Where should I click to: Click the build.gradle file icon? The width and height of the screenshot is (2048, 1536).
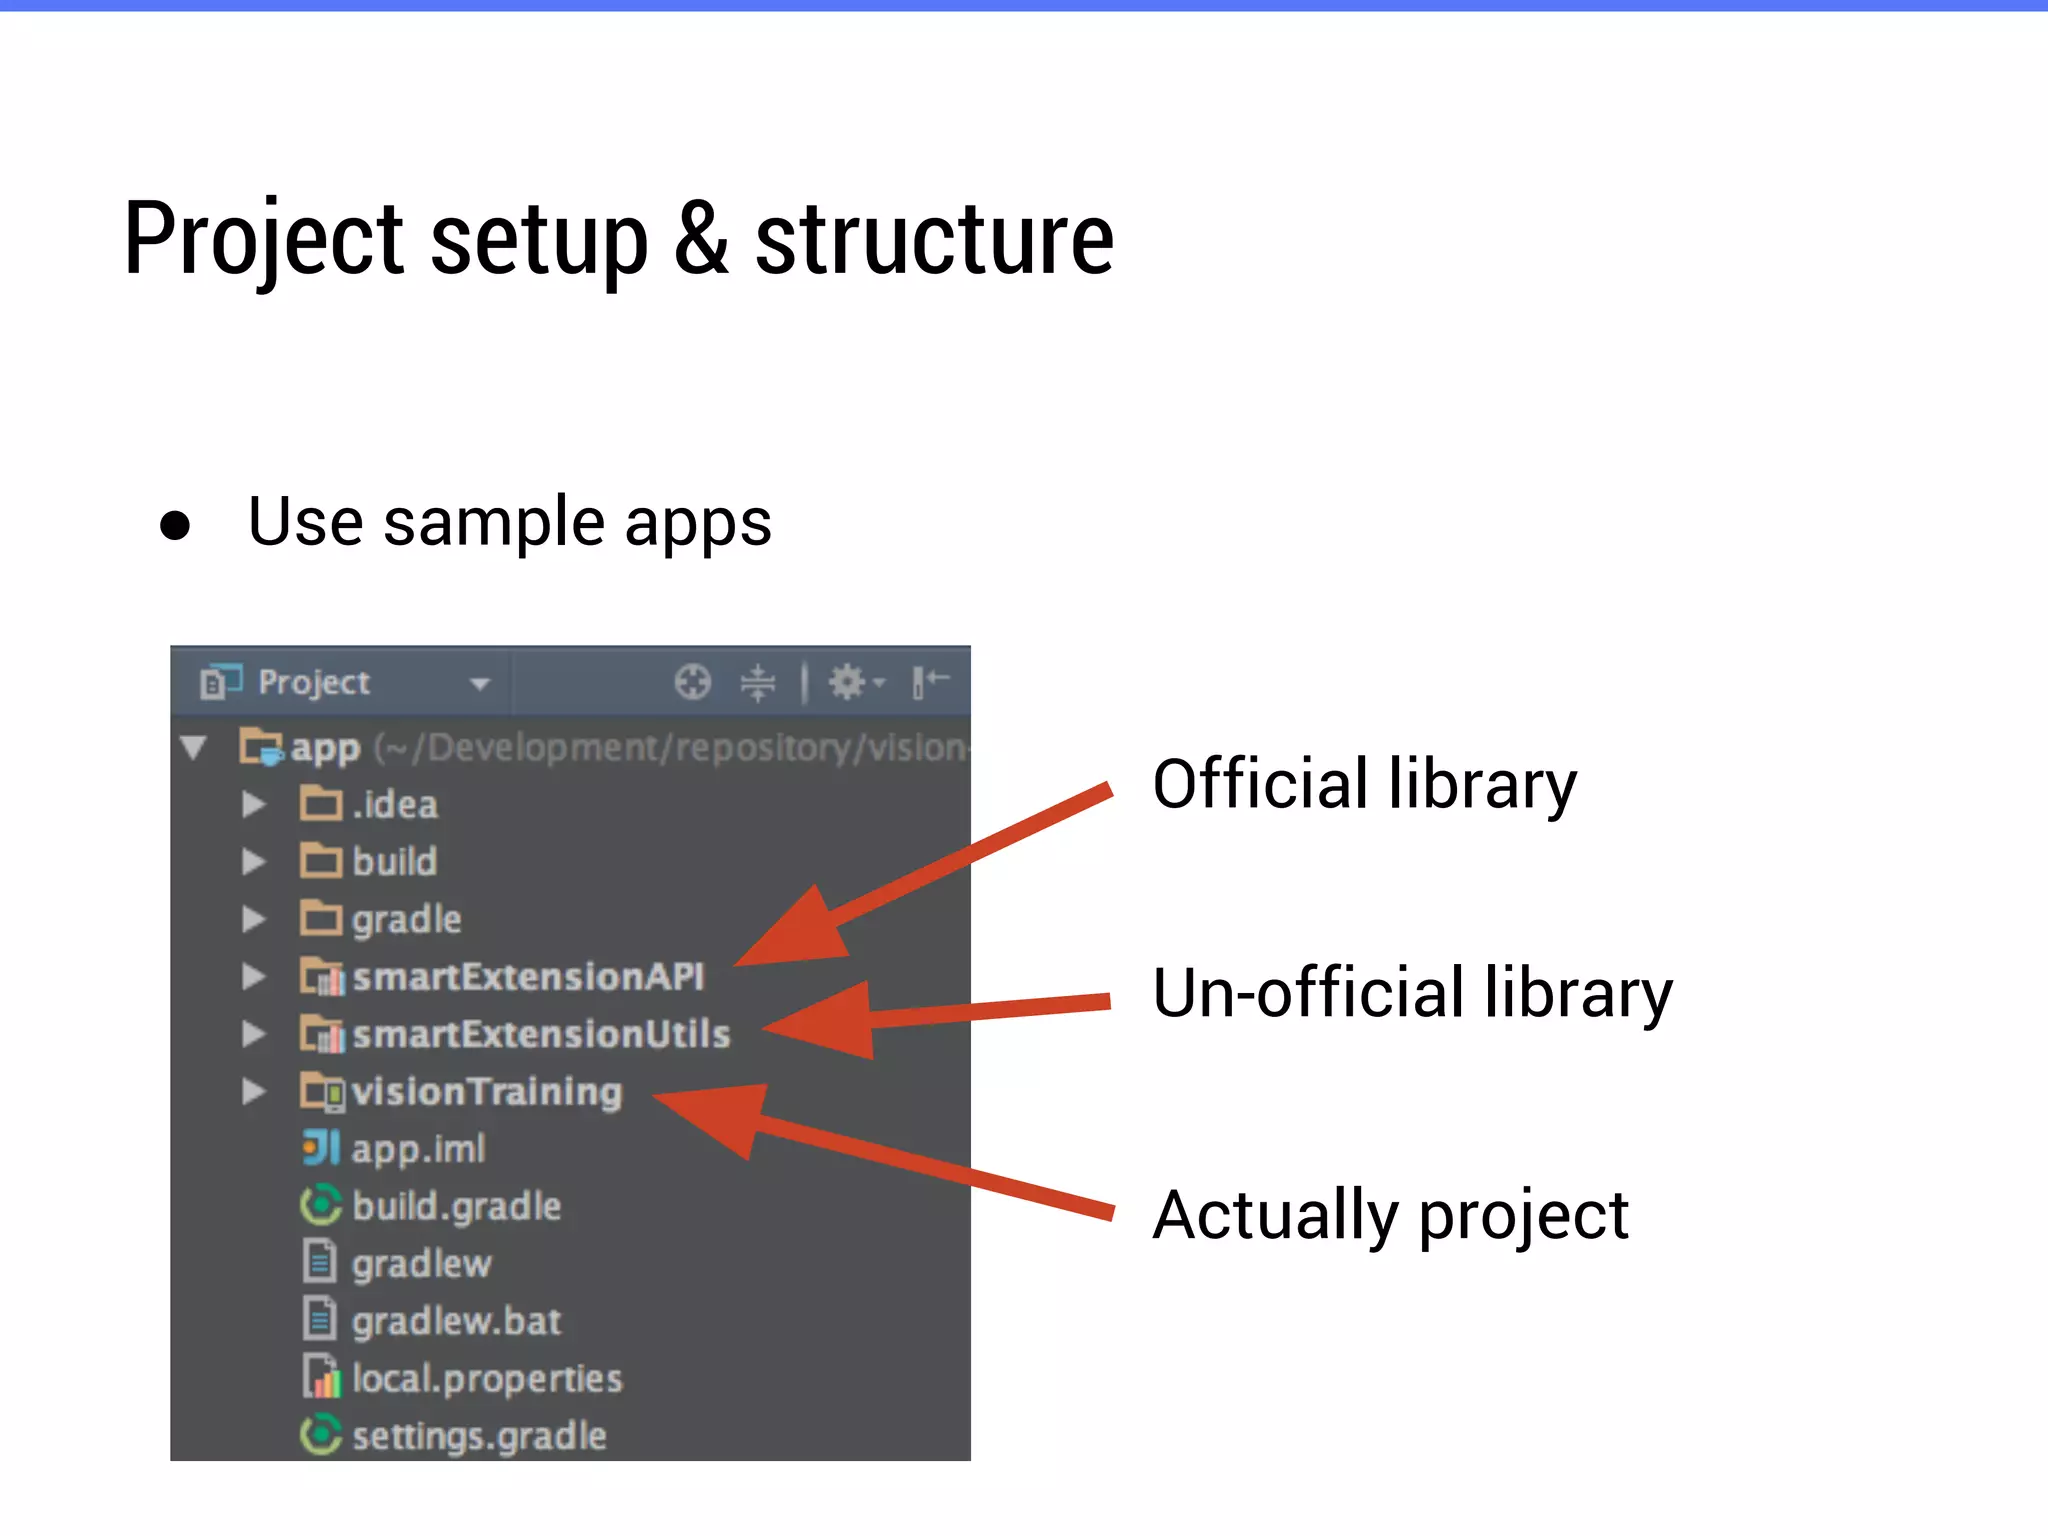321,1205
